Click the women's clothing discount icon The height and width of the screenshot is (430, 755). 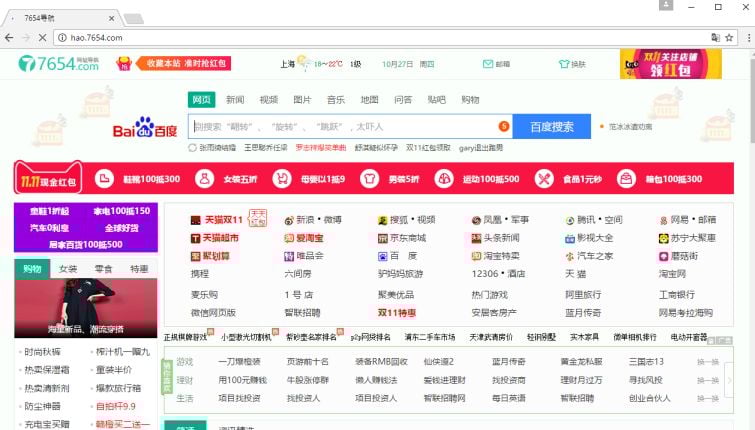(204, 179)
